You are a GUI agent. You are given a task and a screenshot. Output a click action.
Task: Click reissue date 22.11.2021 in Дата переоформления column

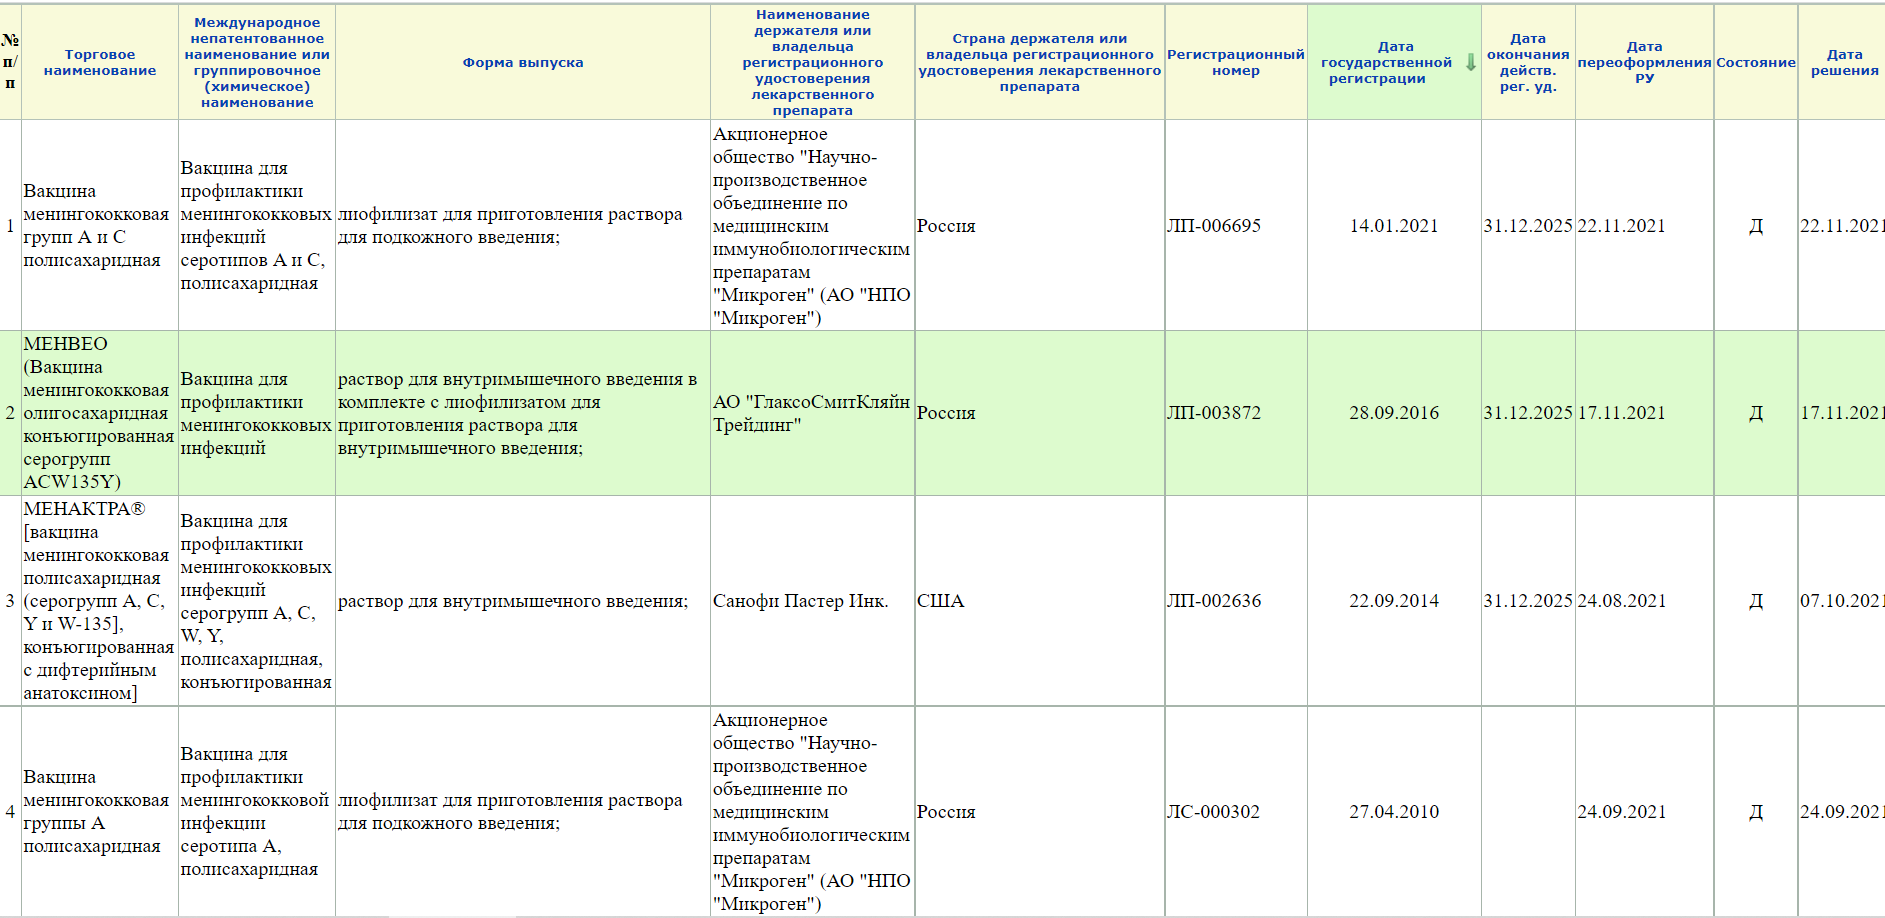point(1622,226)
